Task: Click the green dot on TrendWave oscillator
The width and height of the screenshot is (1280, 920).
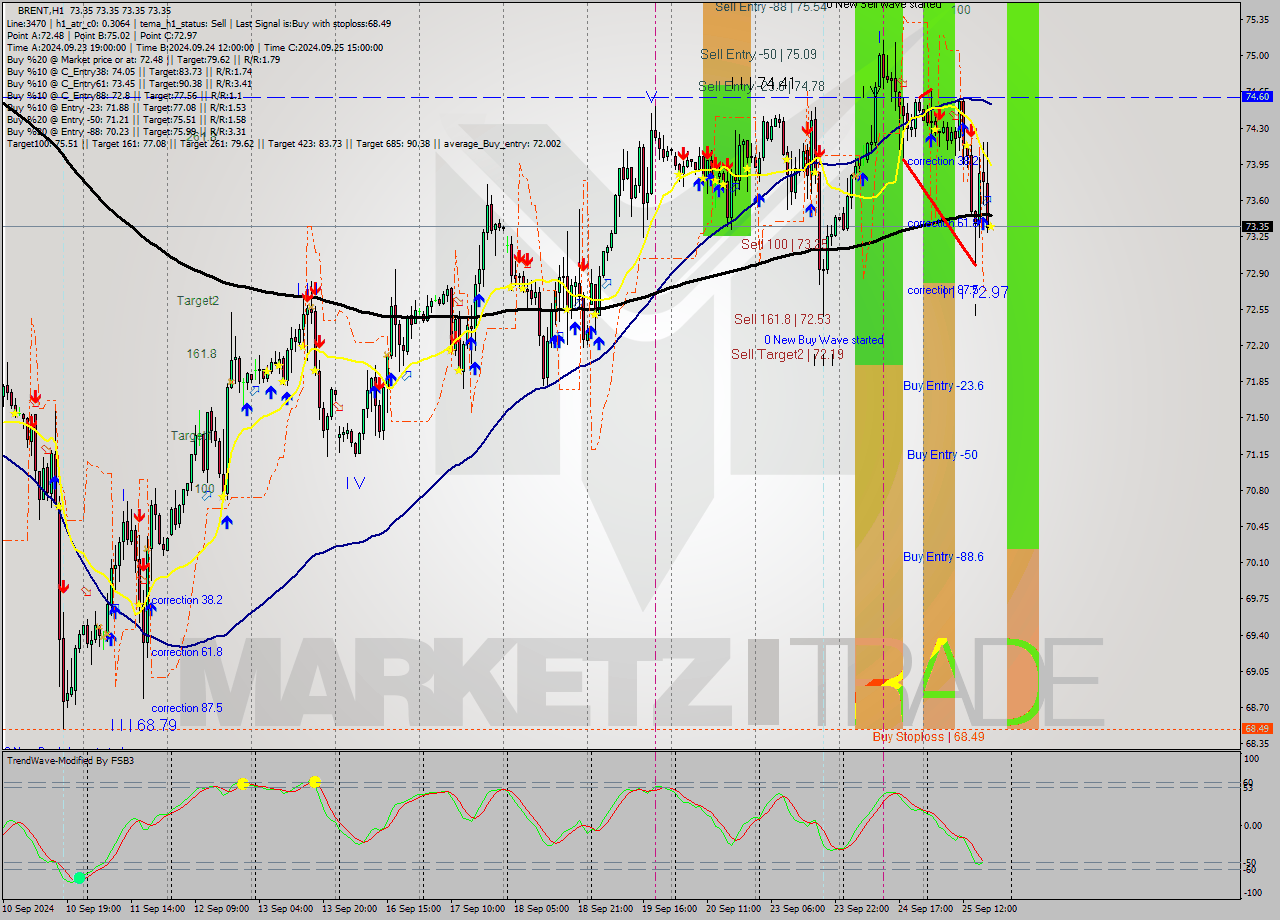Action: coord(79,878)
